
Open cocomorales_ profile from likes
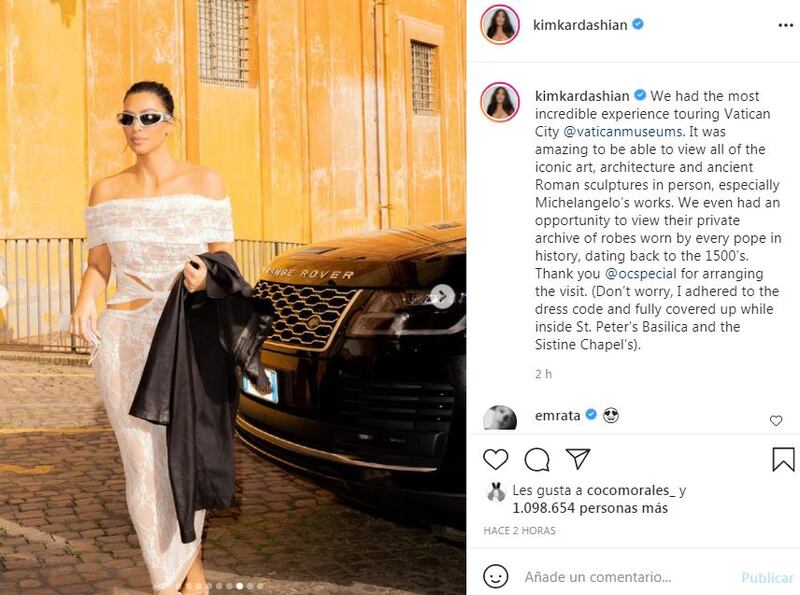click(631, 490)
